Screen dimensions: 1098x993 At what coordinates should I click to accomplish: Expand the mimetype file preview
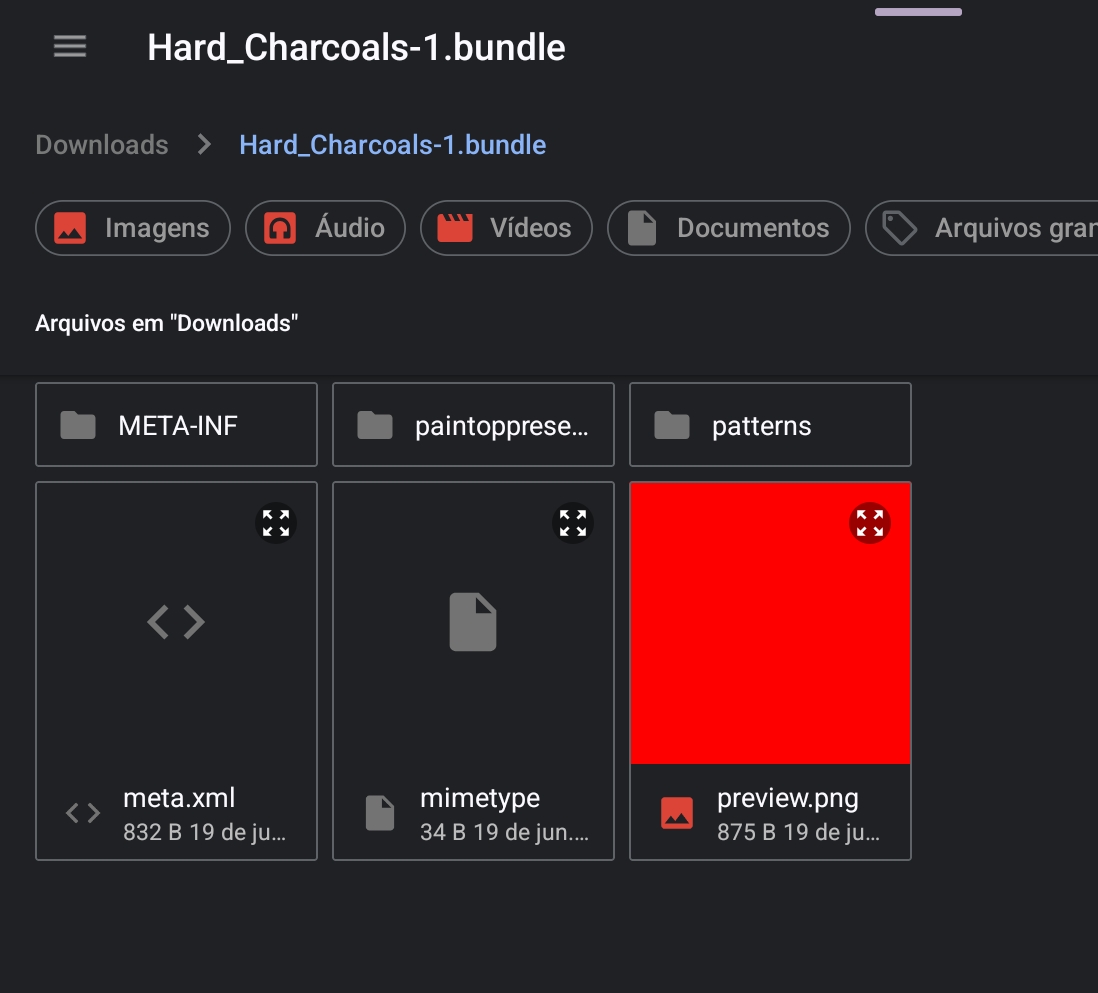pos(573,523)
